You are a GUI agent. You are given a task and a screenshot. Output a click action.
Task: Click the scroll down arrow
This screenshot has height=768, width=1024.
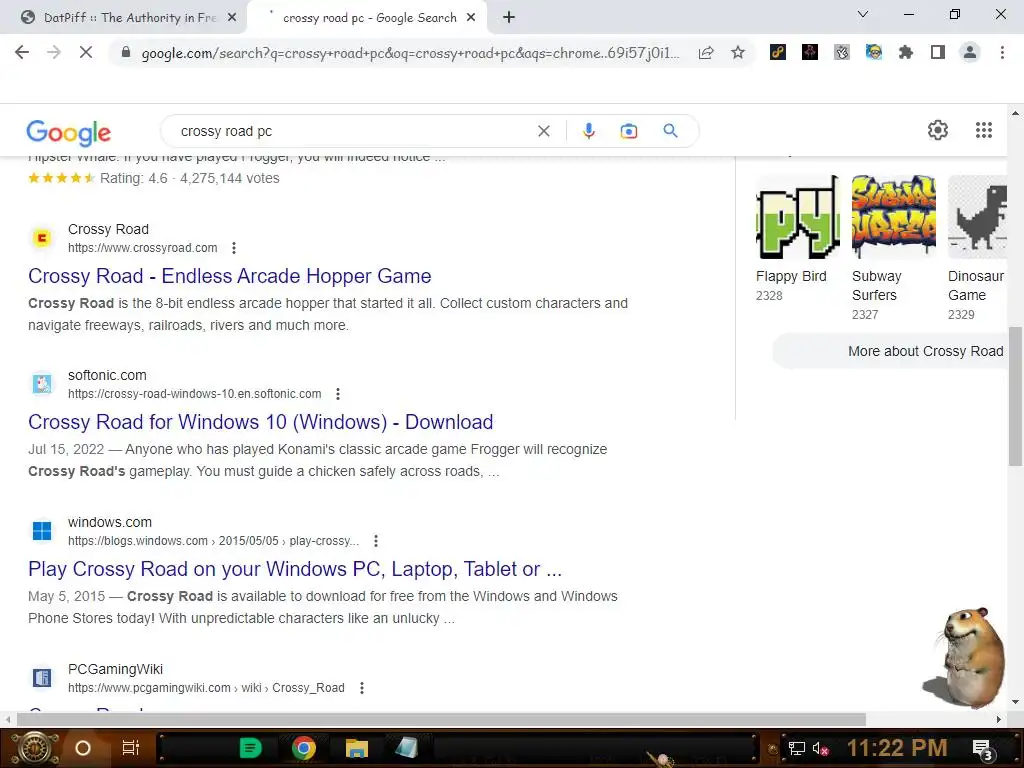coord(1015,702)
